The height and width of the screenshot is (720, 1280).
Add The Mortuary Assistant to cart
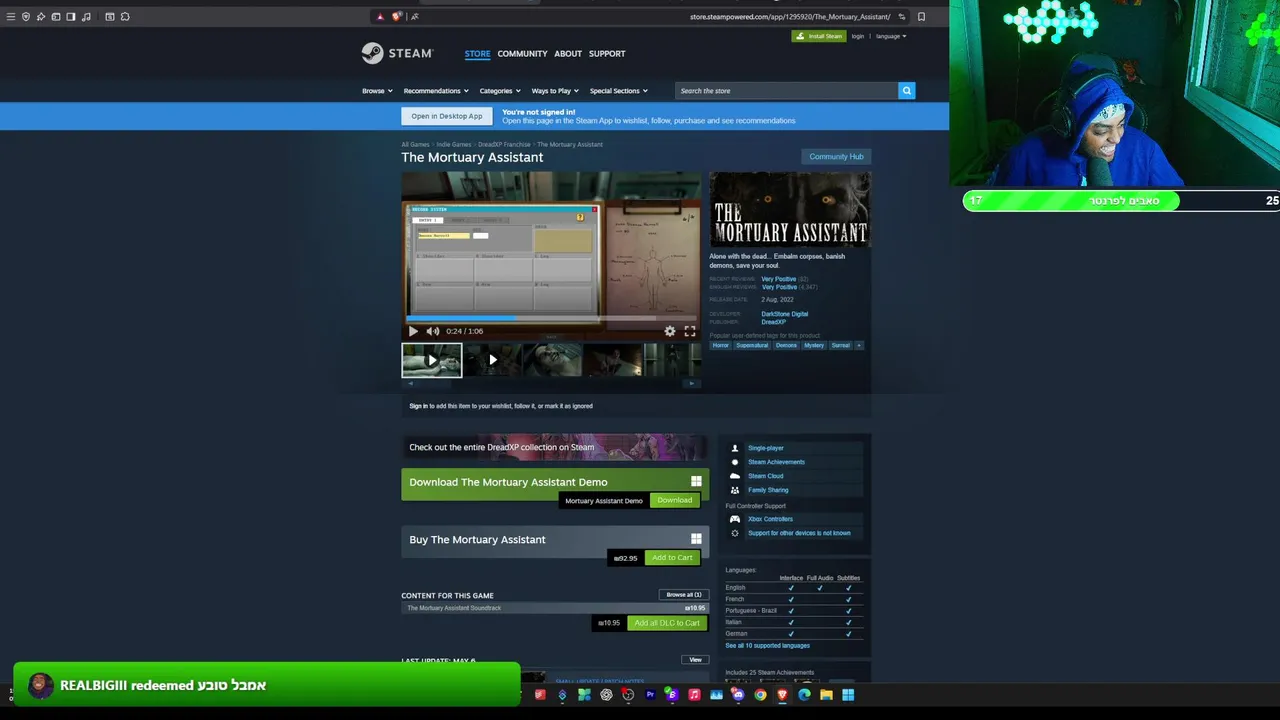tap(672, 558)
